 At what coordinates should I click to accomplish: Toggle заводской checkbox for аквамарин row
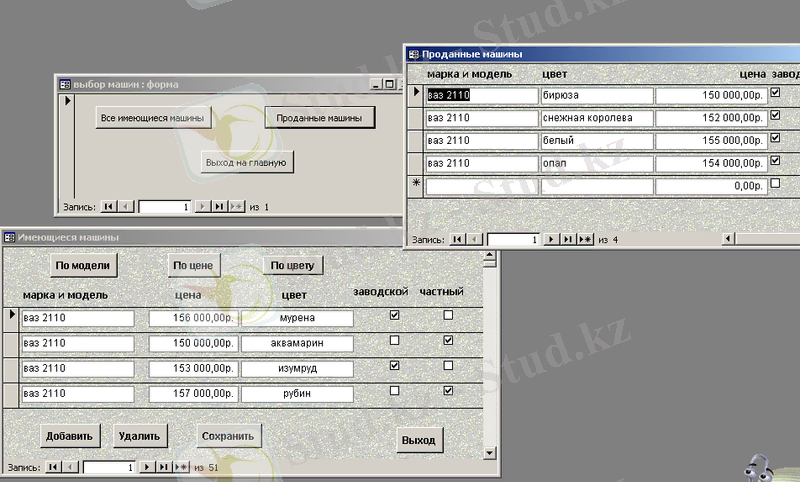[394, 340]
